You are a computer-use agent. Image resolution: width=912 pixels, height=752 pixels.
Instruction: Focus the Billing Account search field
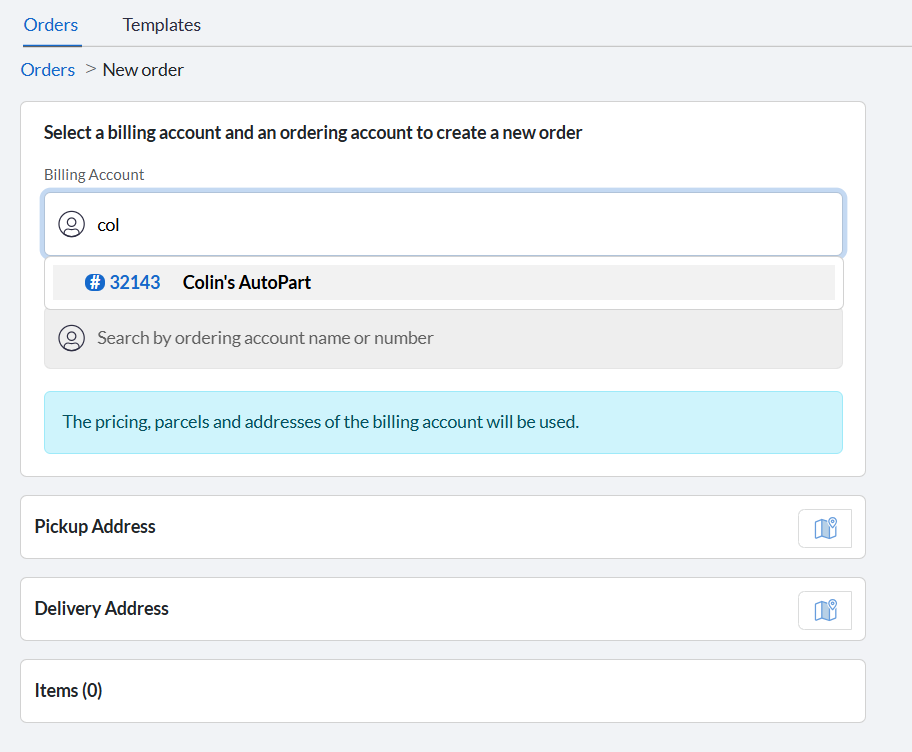click(x=444, y=224)
